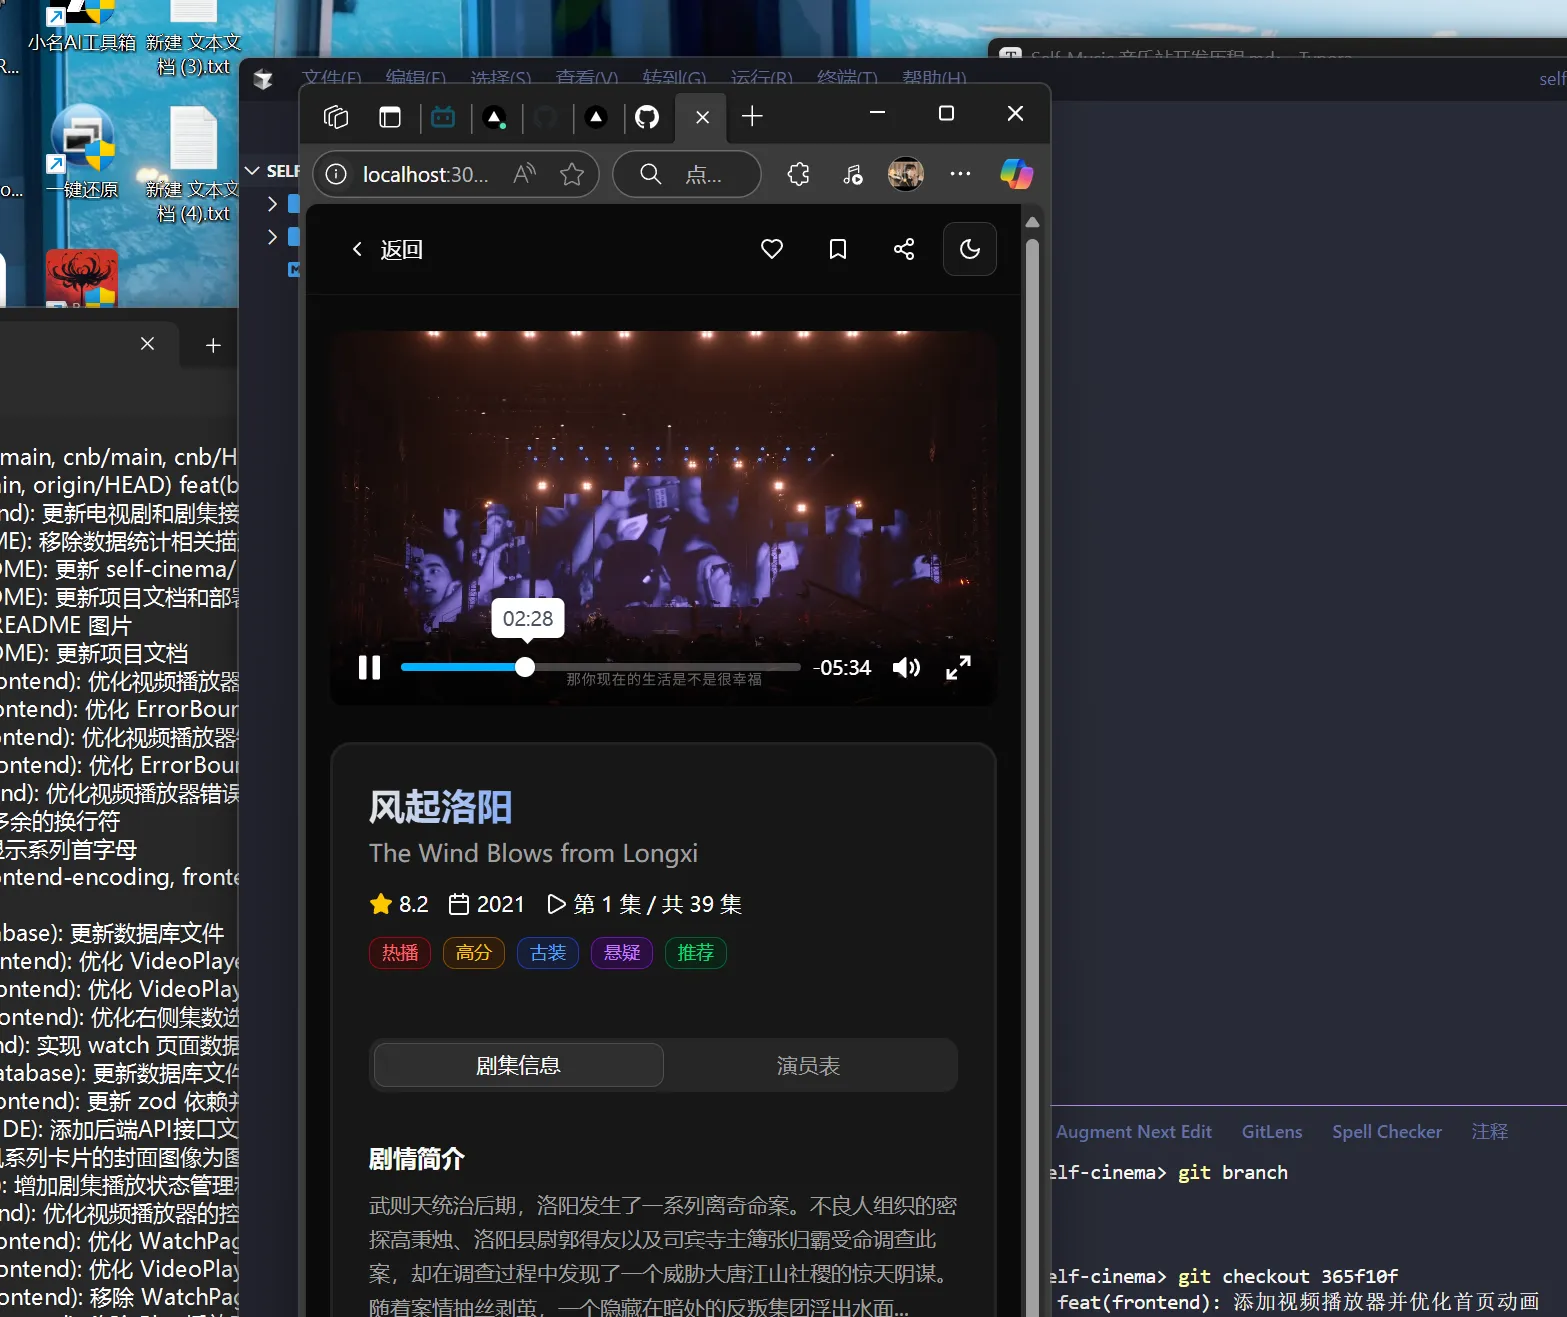Screen dimensions: 1567x1317
Task: Pause the video playback
Action: click(x=370, y=667)
